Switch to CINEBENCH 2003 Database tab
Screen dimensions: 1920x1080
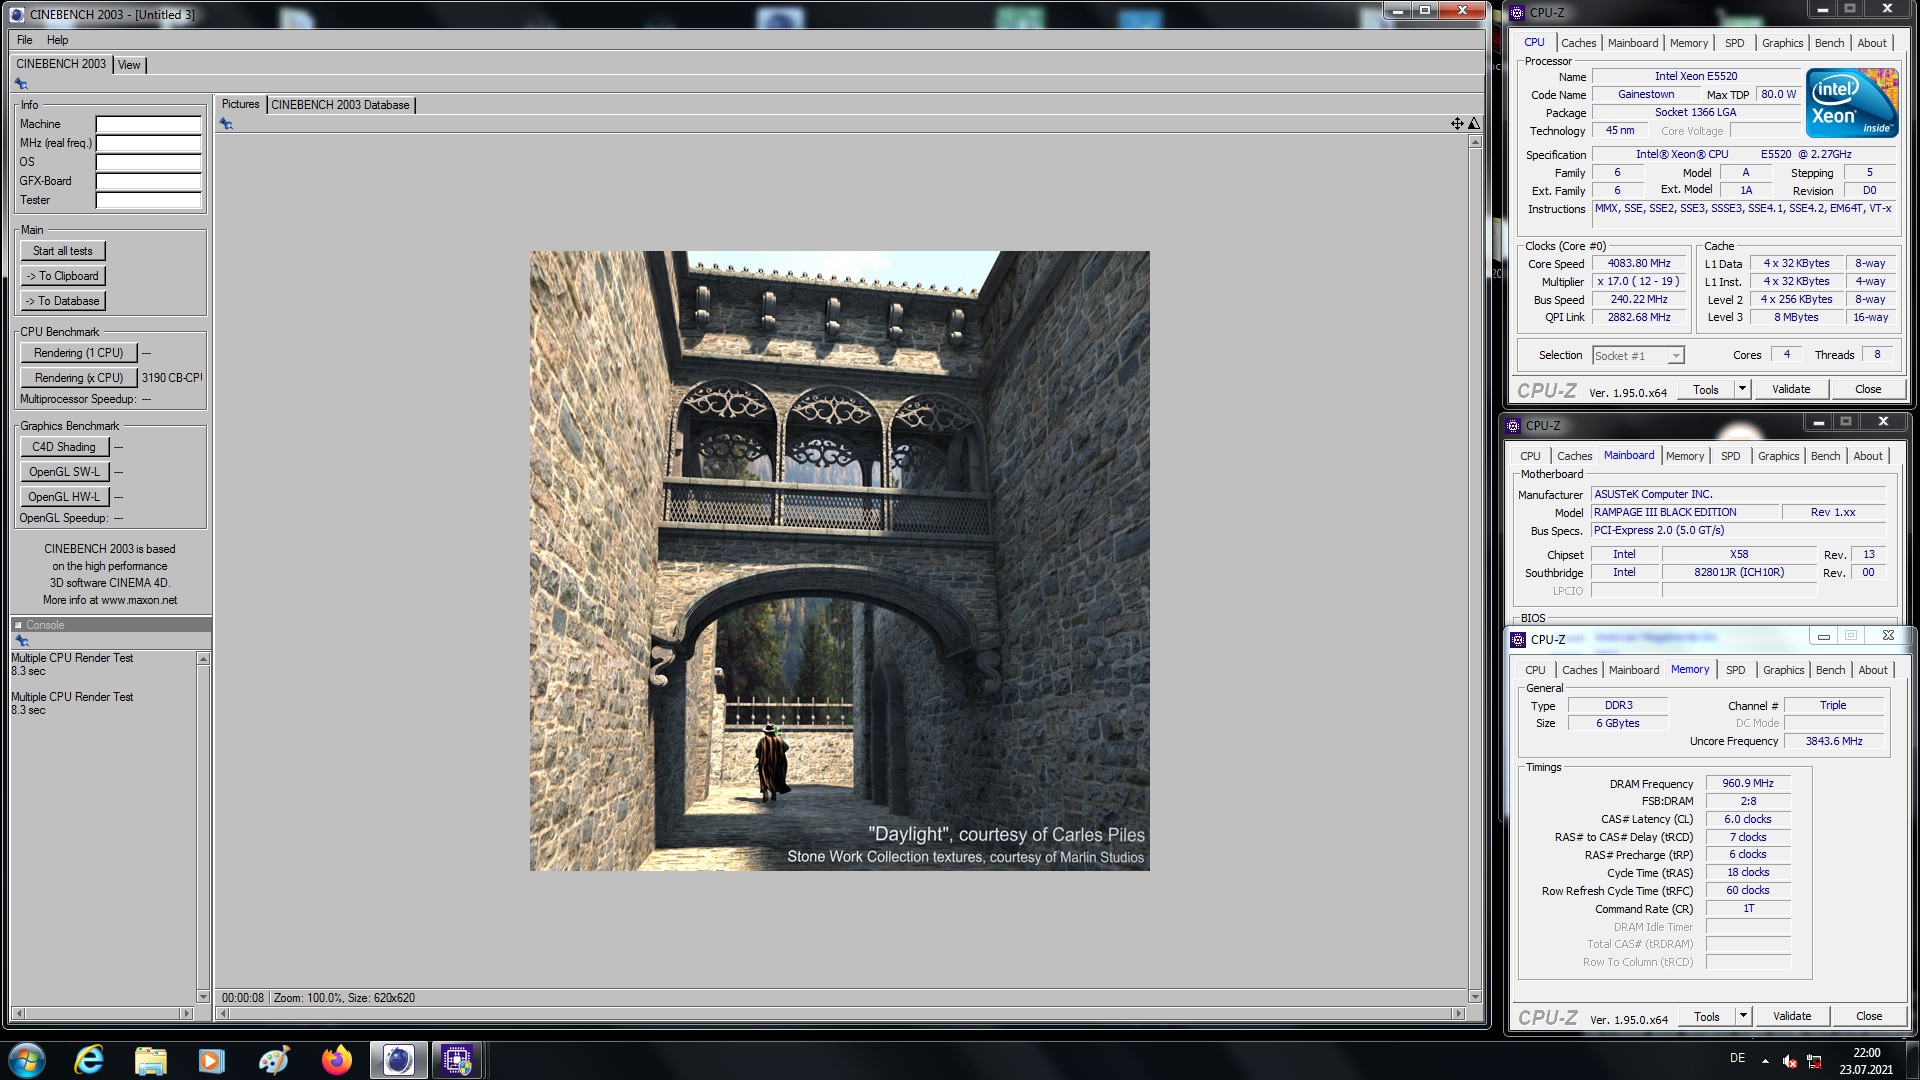coord(340,105)
